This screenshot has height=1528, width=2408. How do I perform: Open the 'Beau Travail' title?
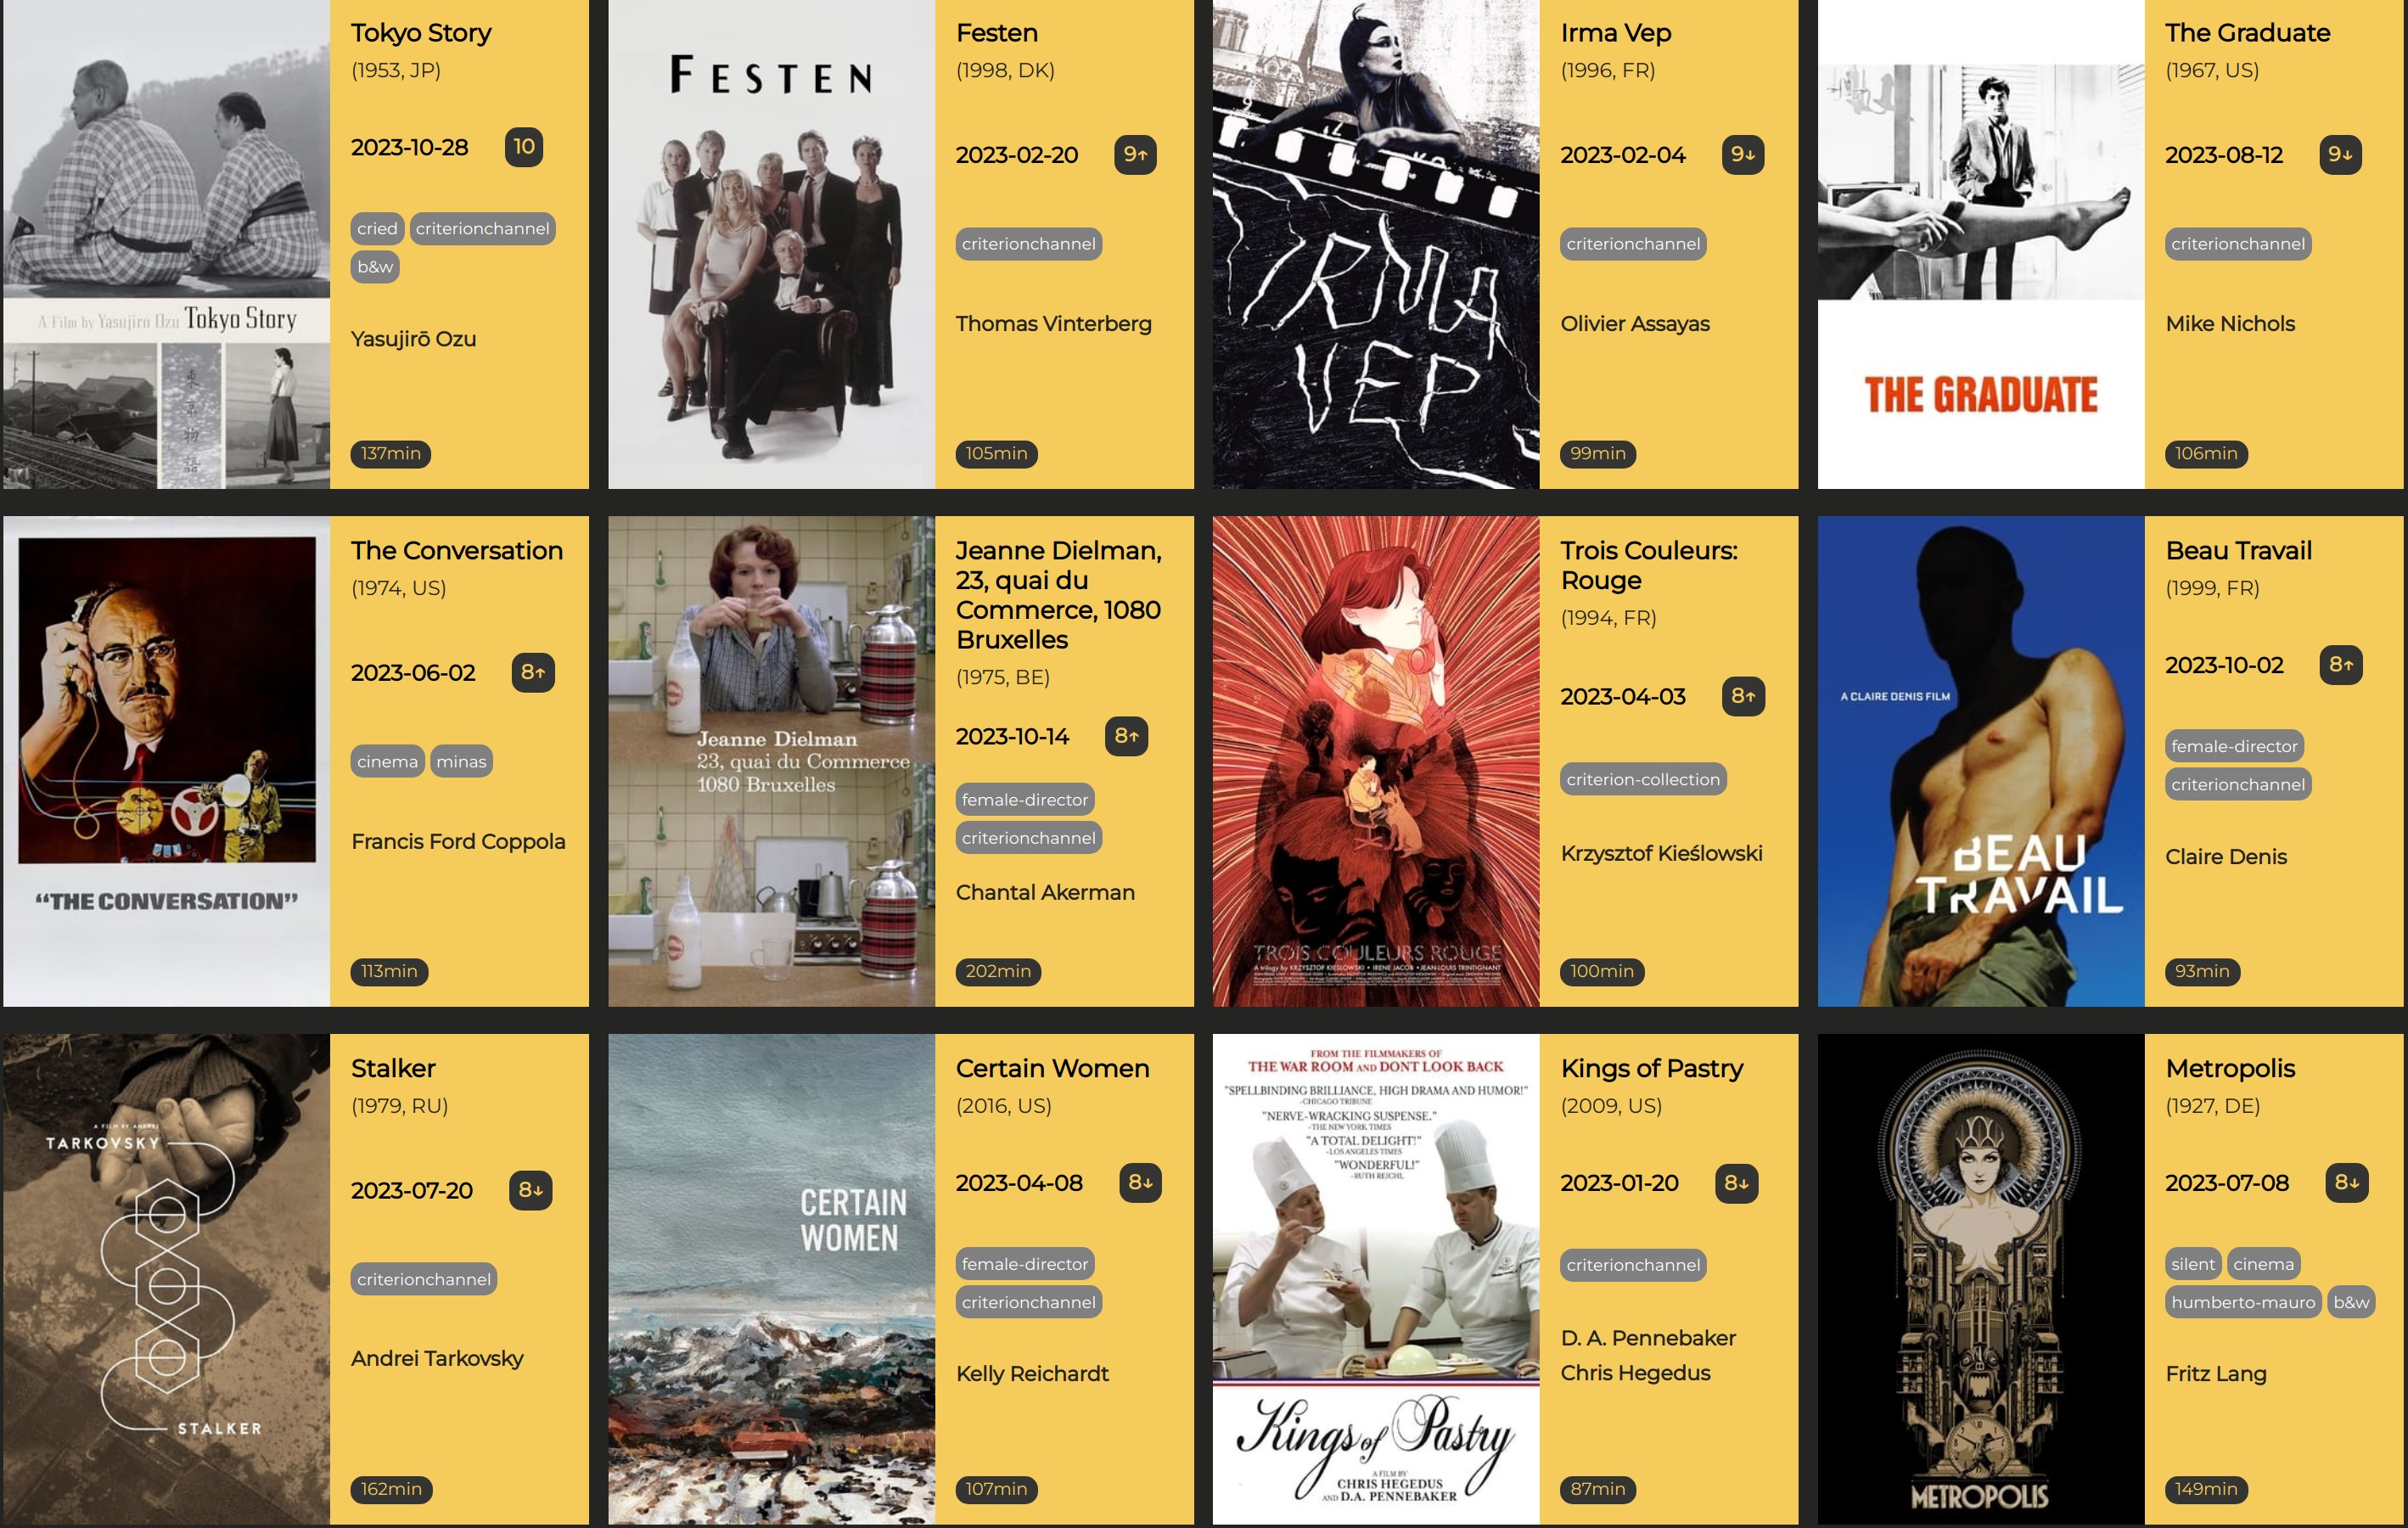[x=2238, y=551]
